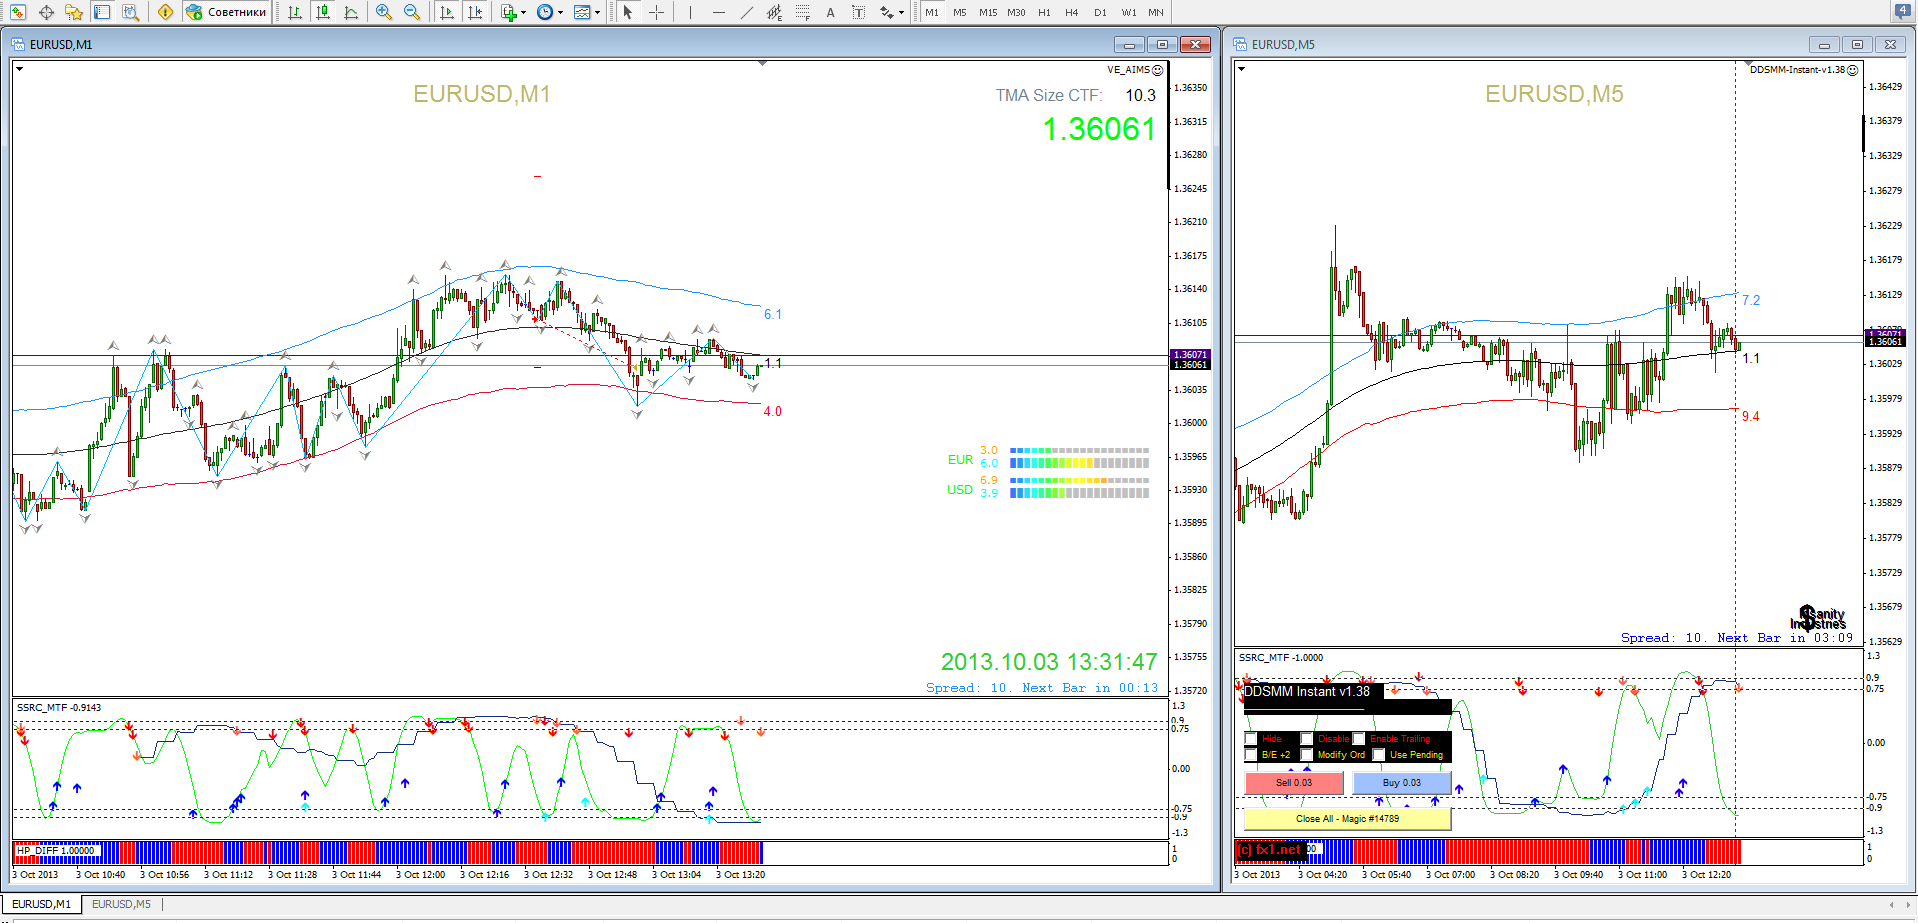Click the Sell 0.03 button
Image resolution: width=1918 pixels, height=923 pixels.
[1294, 783]
